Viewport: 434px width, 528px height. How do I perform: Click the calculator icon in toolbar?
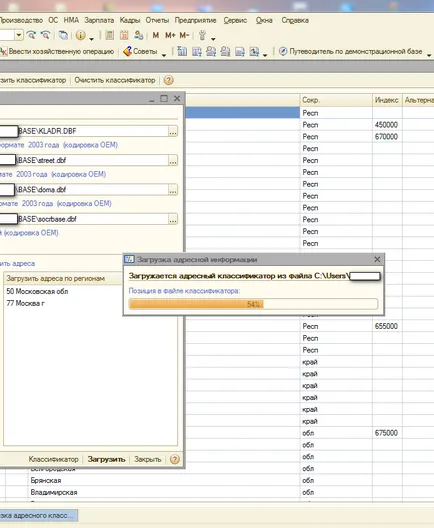click(109, 35)
